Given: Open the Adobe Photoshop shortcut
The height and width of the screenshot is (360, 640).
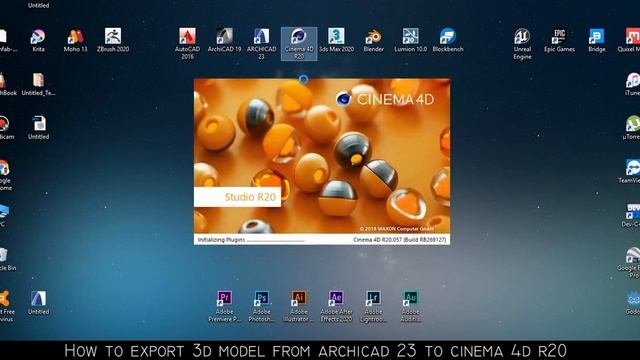Looking at the screenshot, I should pyautogui.click(x=262, y=307).
